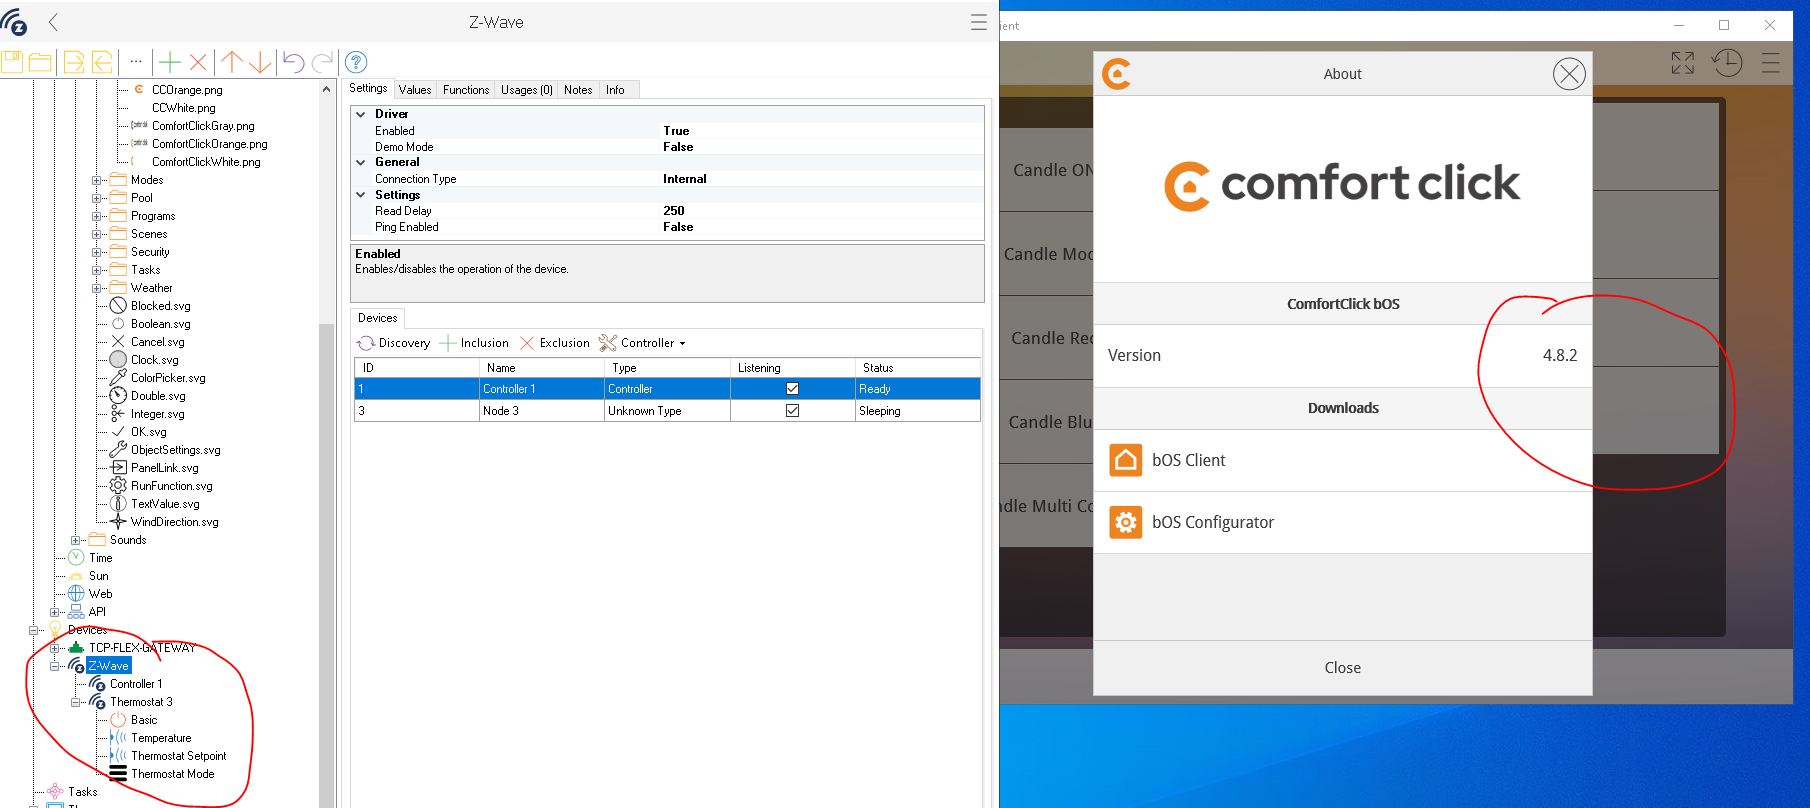Open the blue Help question mark icon

(x=356, y=62)
